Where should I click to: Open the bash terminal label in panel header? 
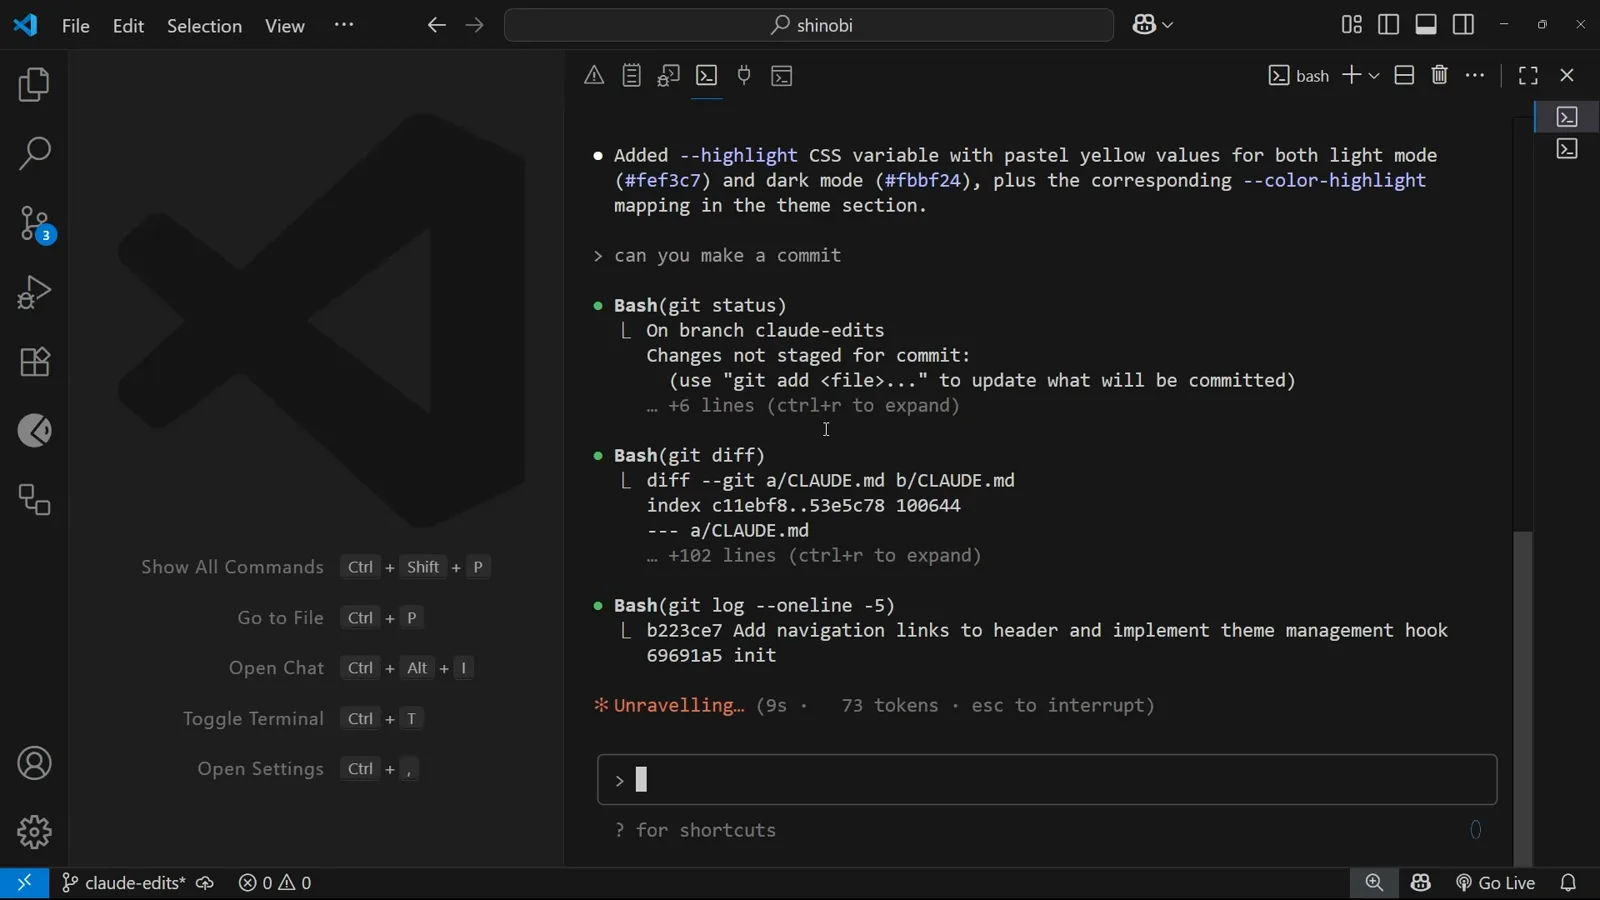[x=1299, y=76]
